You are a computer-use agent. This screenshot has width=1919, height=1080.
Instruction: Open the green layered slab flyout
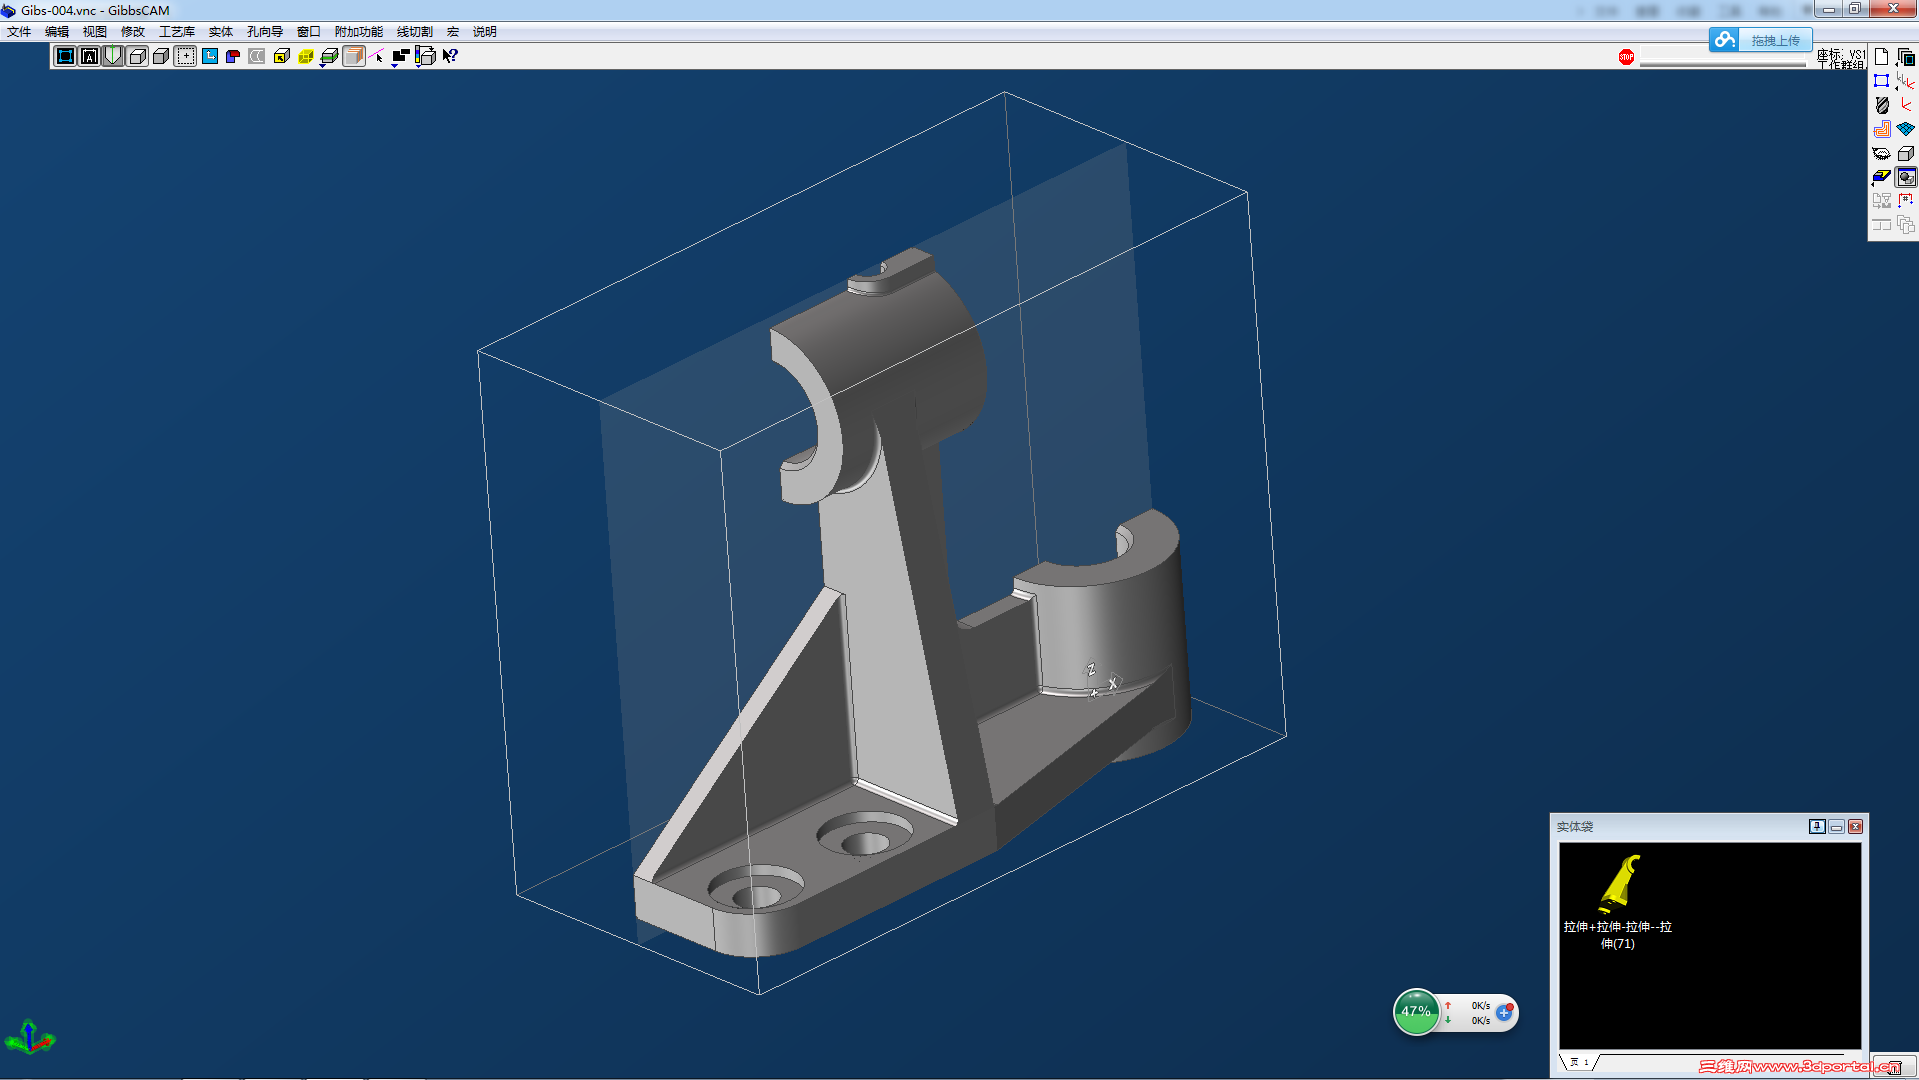(329, 56)
